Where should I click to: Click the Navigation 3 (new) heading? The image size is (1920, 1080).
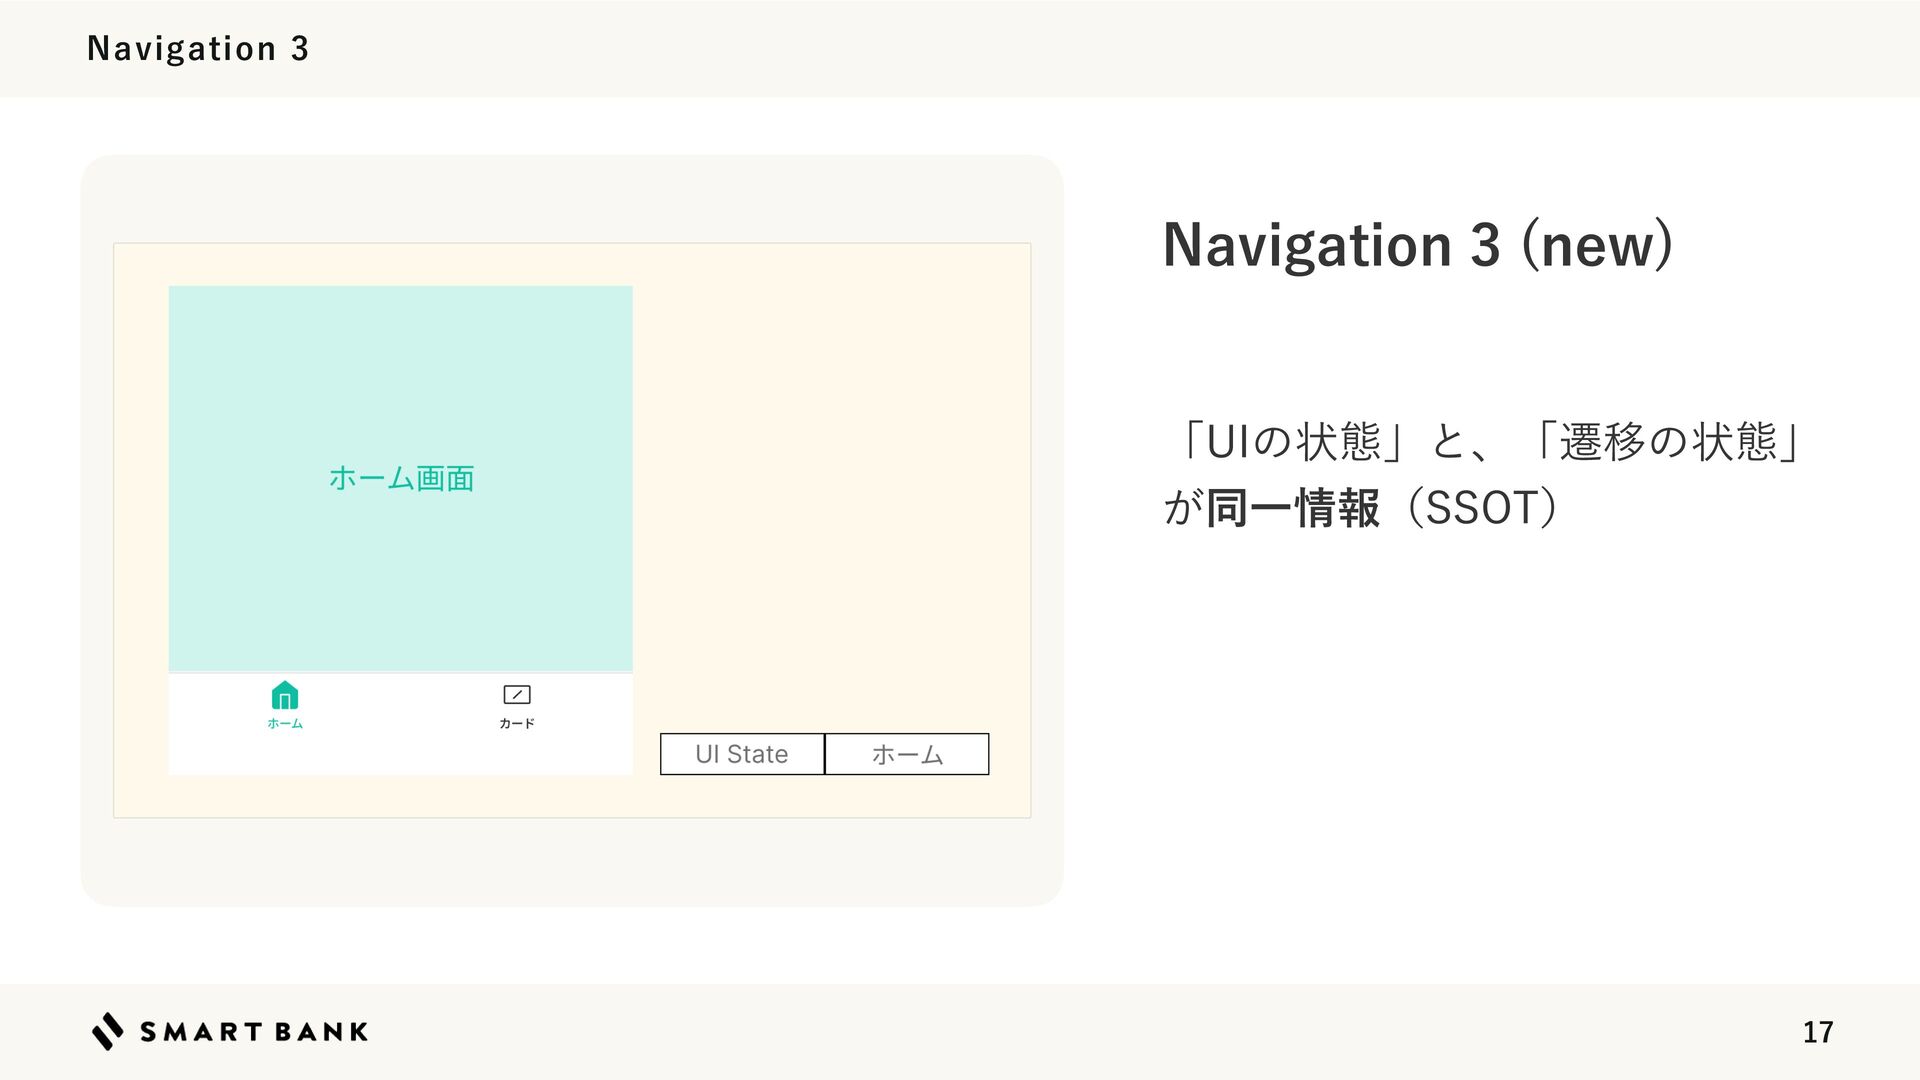pyautogui.click(x=1417, y=245)
